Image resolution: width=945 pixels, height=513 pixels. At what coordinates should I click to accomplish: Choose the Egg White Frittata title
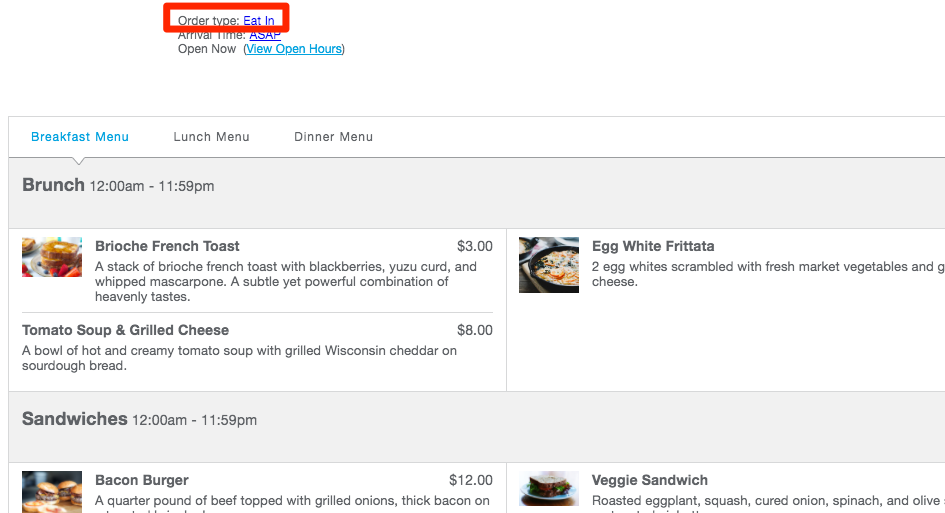653,246
